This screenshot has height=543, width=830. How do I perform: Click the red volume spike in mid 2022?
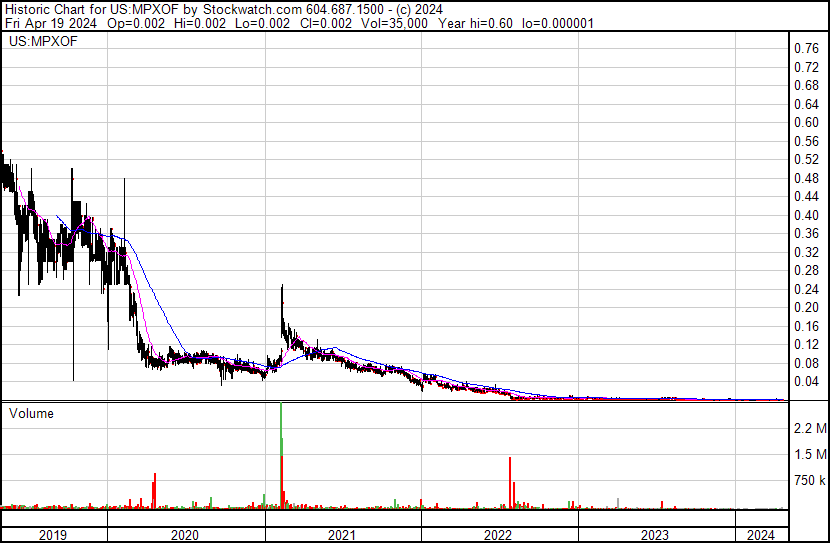click(510, 483)
